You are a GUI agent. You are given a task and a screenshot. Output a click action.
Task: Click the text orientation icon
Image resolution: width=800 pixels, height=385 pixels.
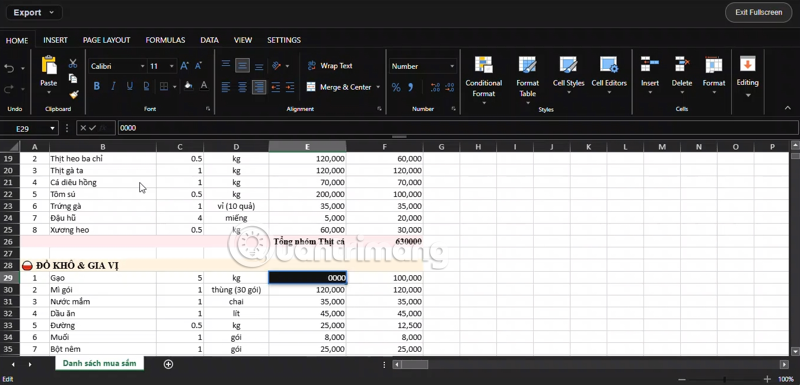point(277,66)
